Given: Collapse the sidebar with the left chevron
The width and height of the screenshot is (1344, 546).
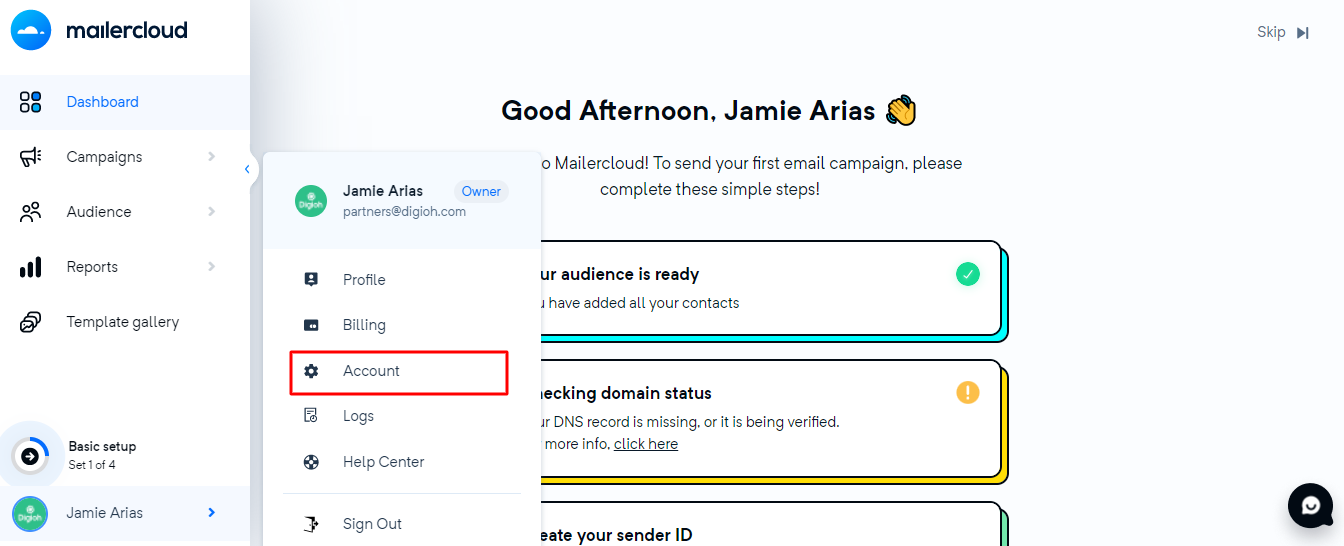Looking at the screenshot, I should 247,169.
